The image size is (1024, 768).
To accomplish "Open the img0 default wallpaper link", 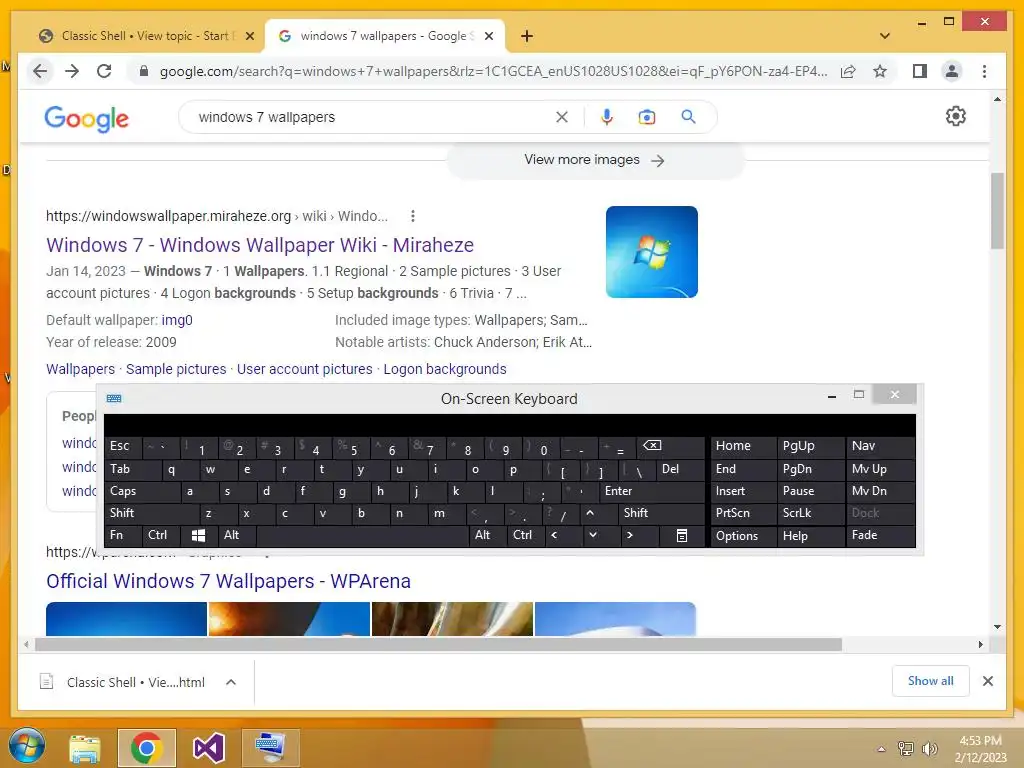I will (x=177, y=320).
